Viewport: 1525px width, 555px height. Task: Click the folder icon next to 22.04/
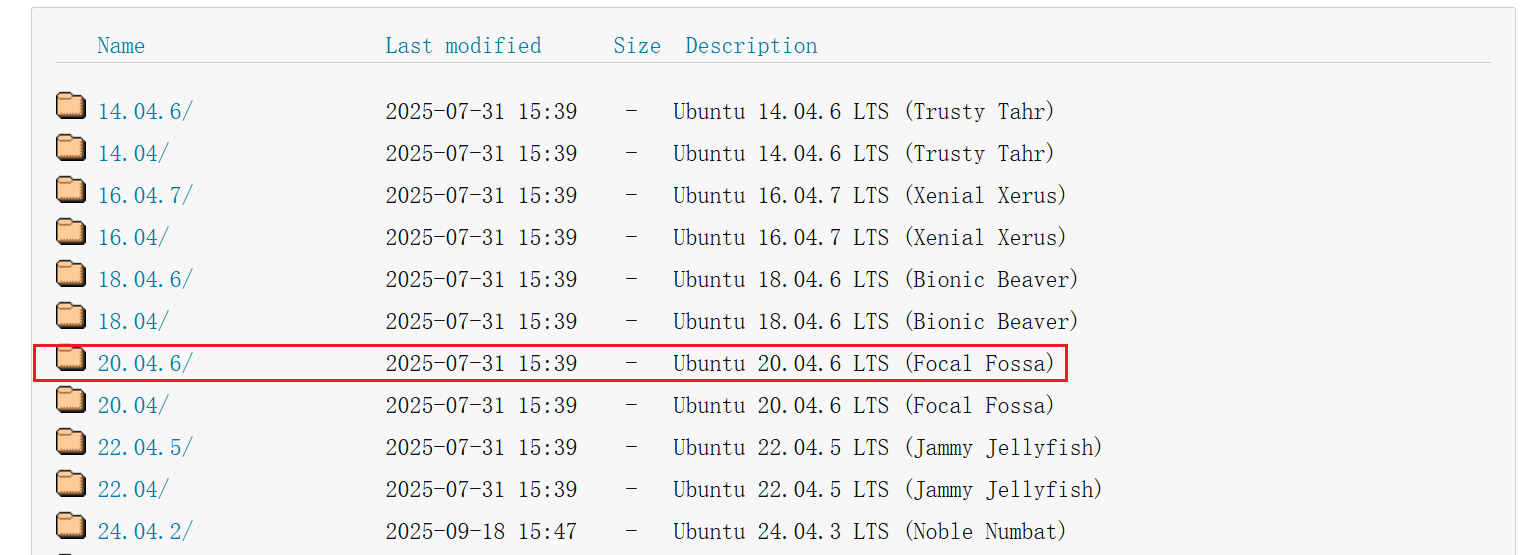70,484
